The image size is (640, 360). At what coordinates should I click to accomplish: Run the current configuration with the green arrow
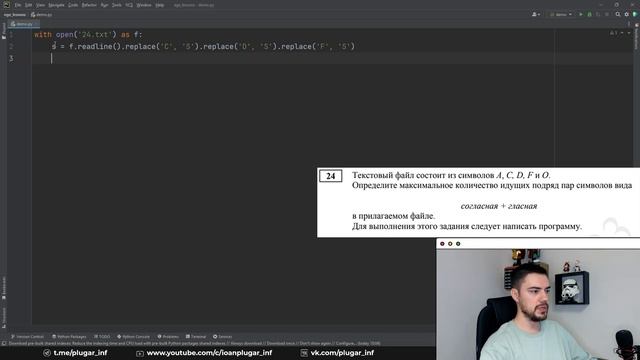pyautogui.click(x=581, y=14)
